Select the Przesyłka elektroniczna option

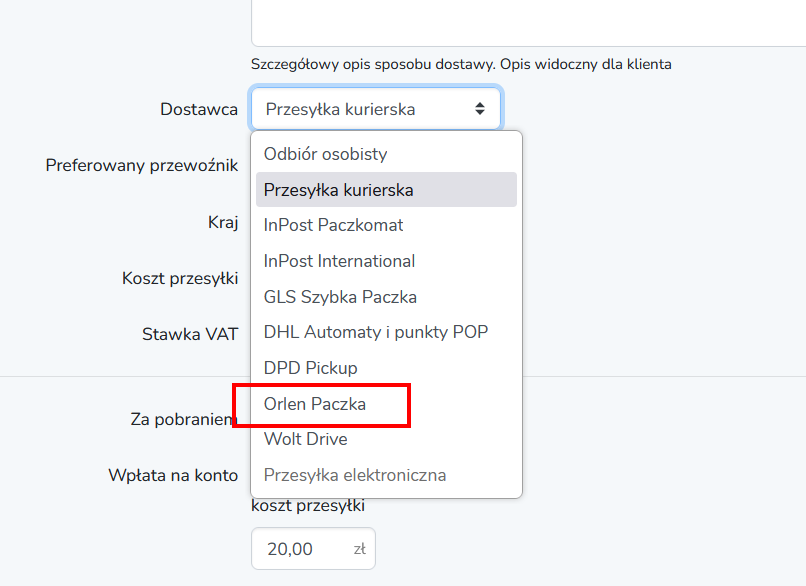(x=354, y=475)
